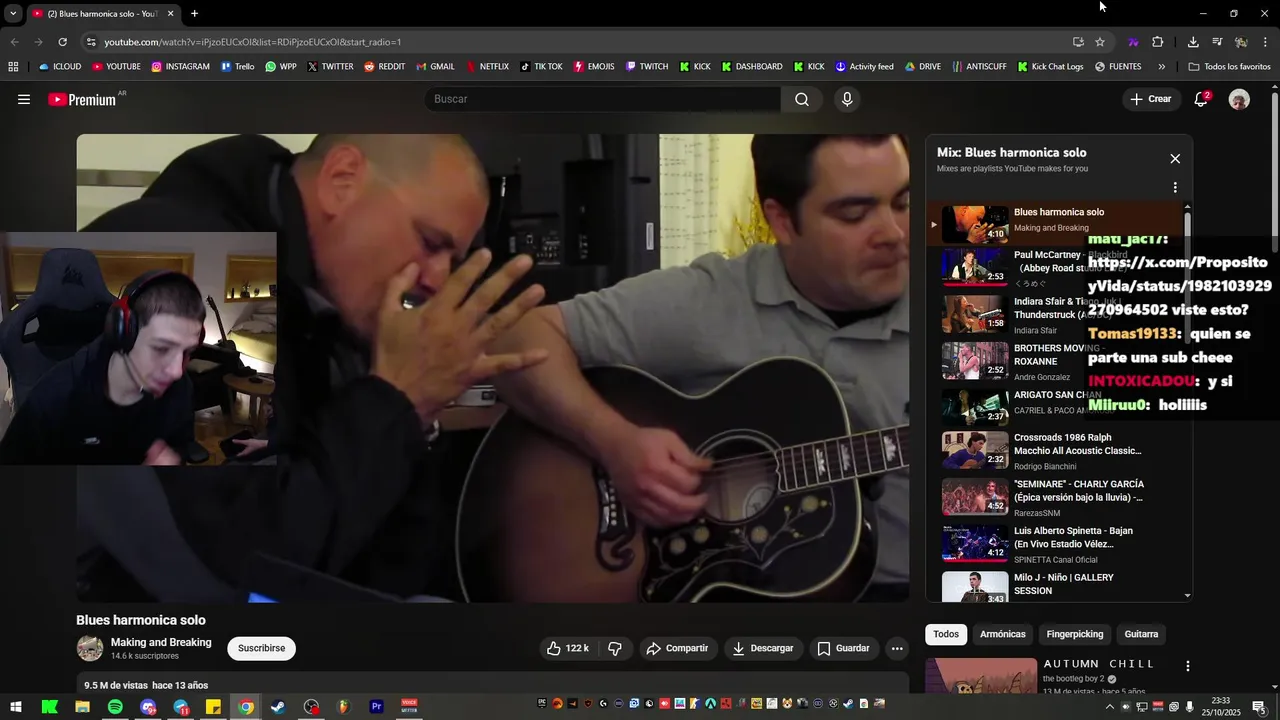Image resolution: width=1280 pixels, height=720 pixels.
Task: Click the search magnifier button
Action: click(802, 99)
